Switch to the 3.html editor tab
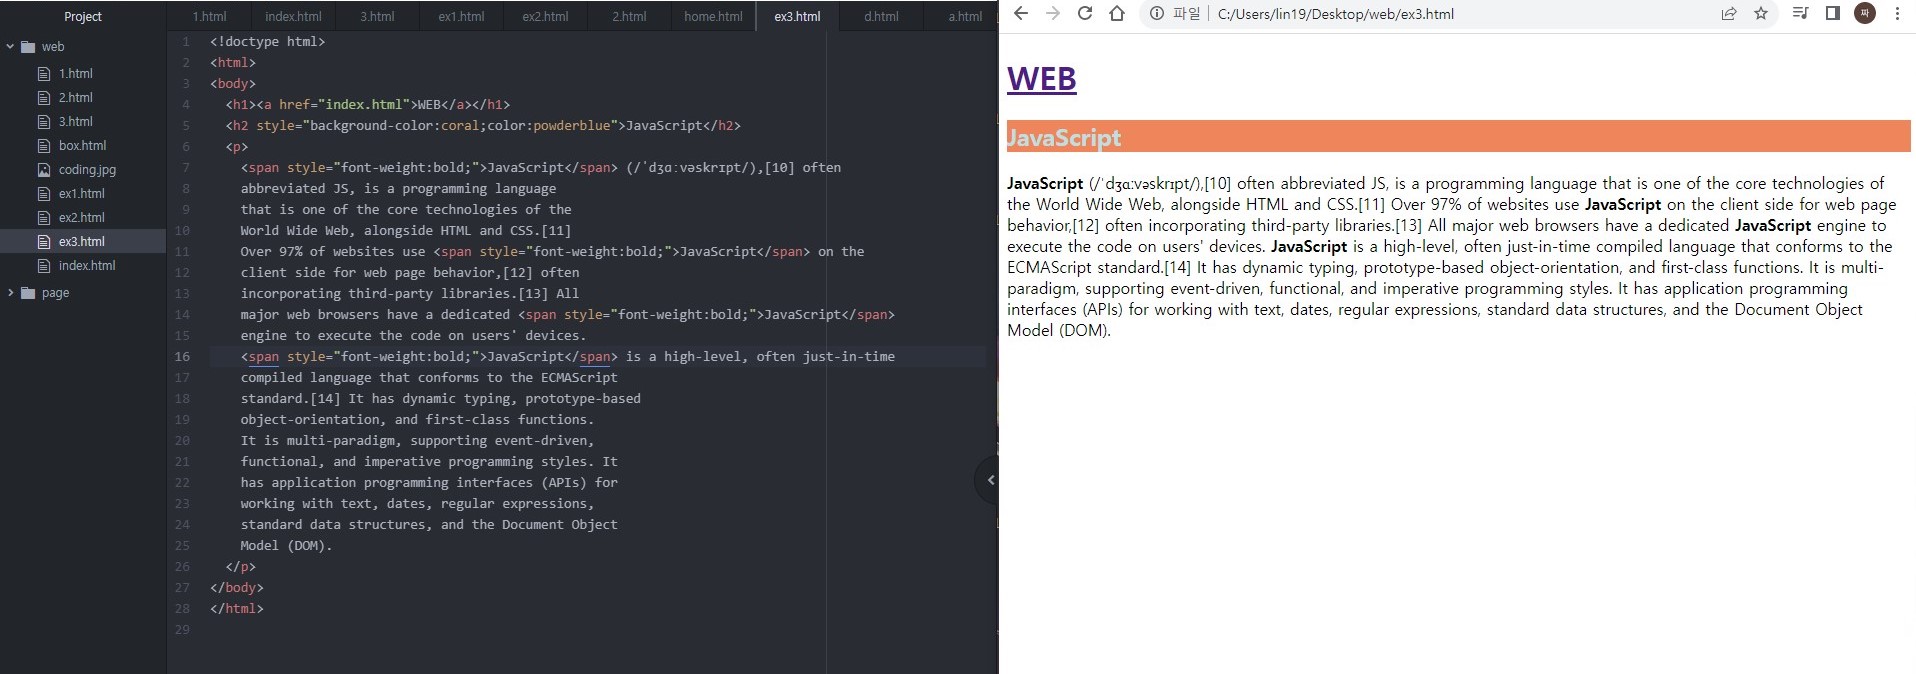 pos(377,16)
